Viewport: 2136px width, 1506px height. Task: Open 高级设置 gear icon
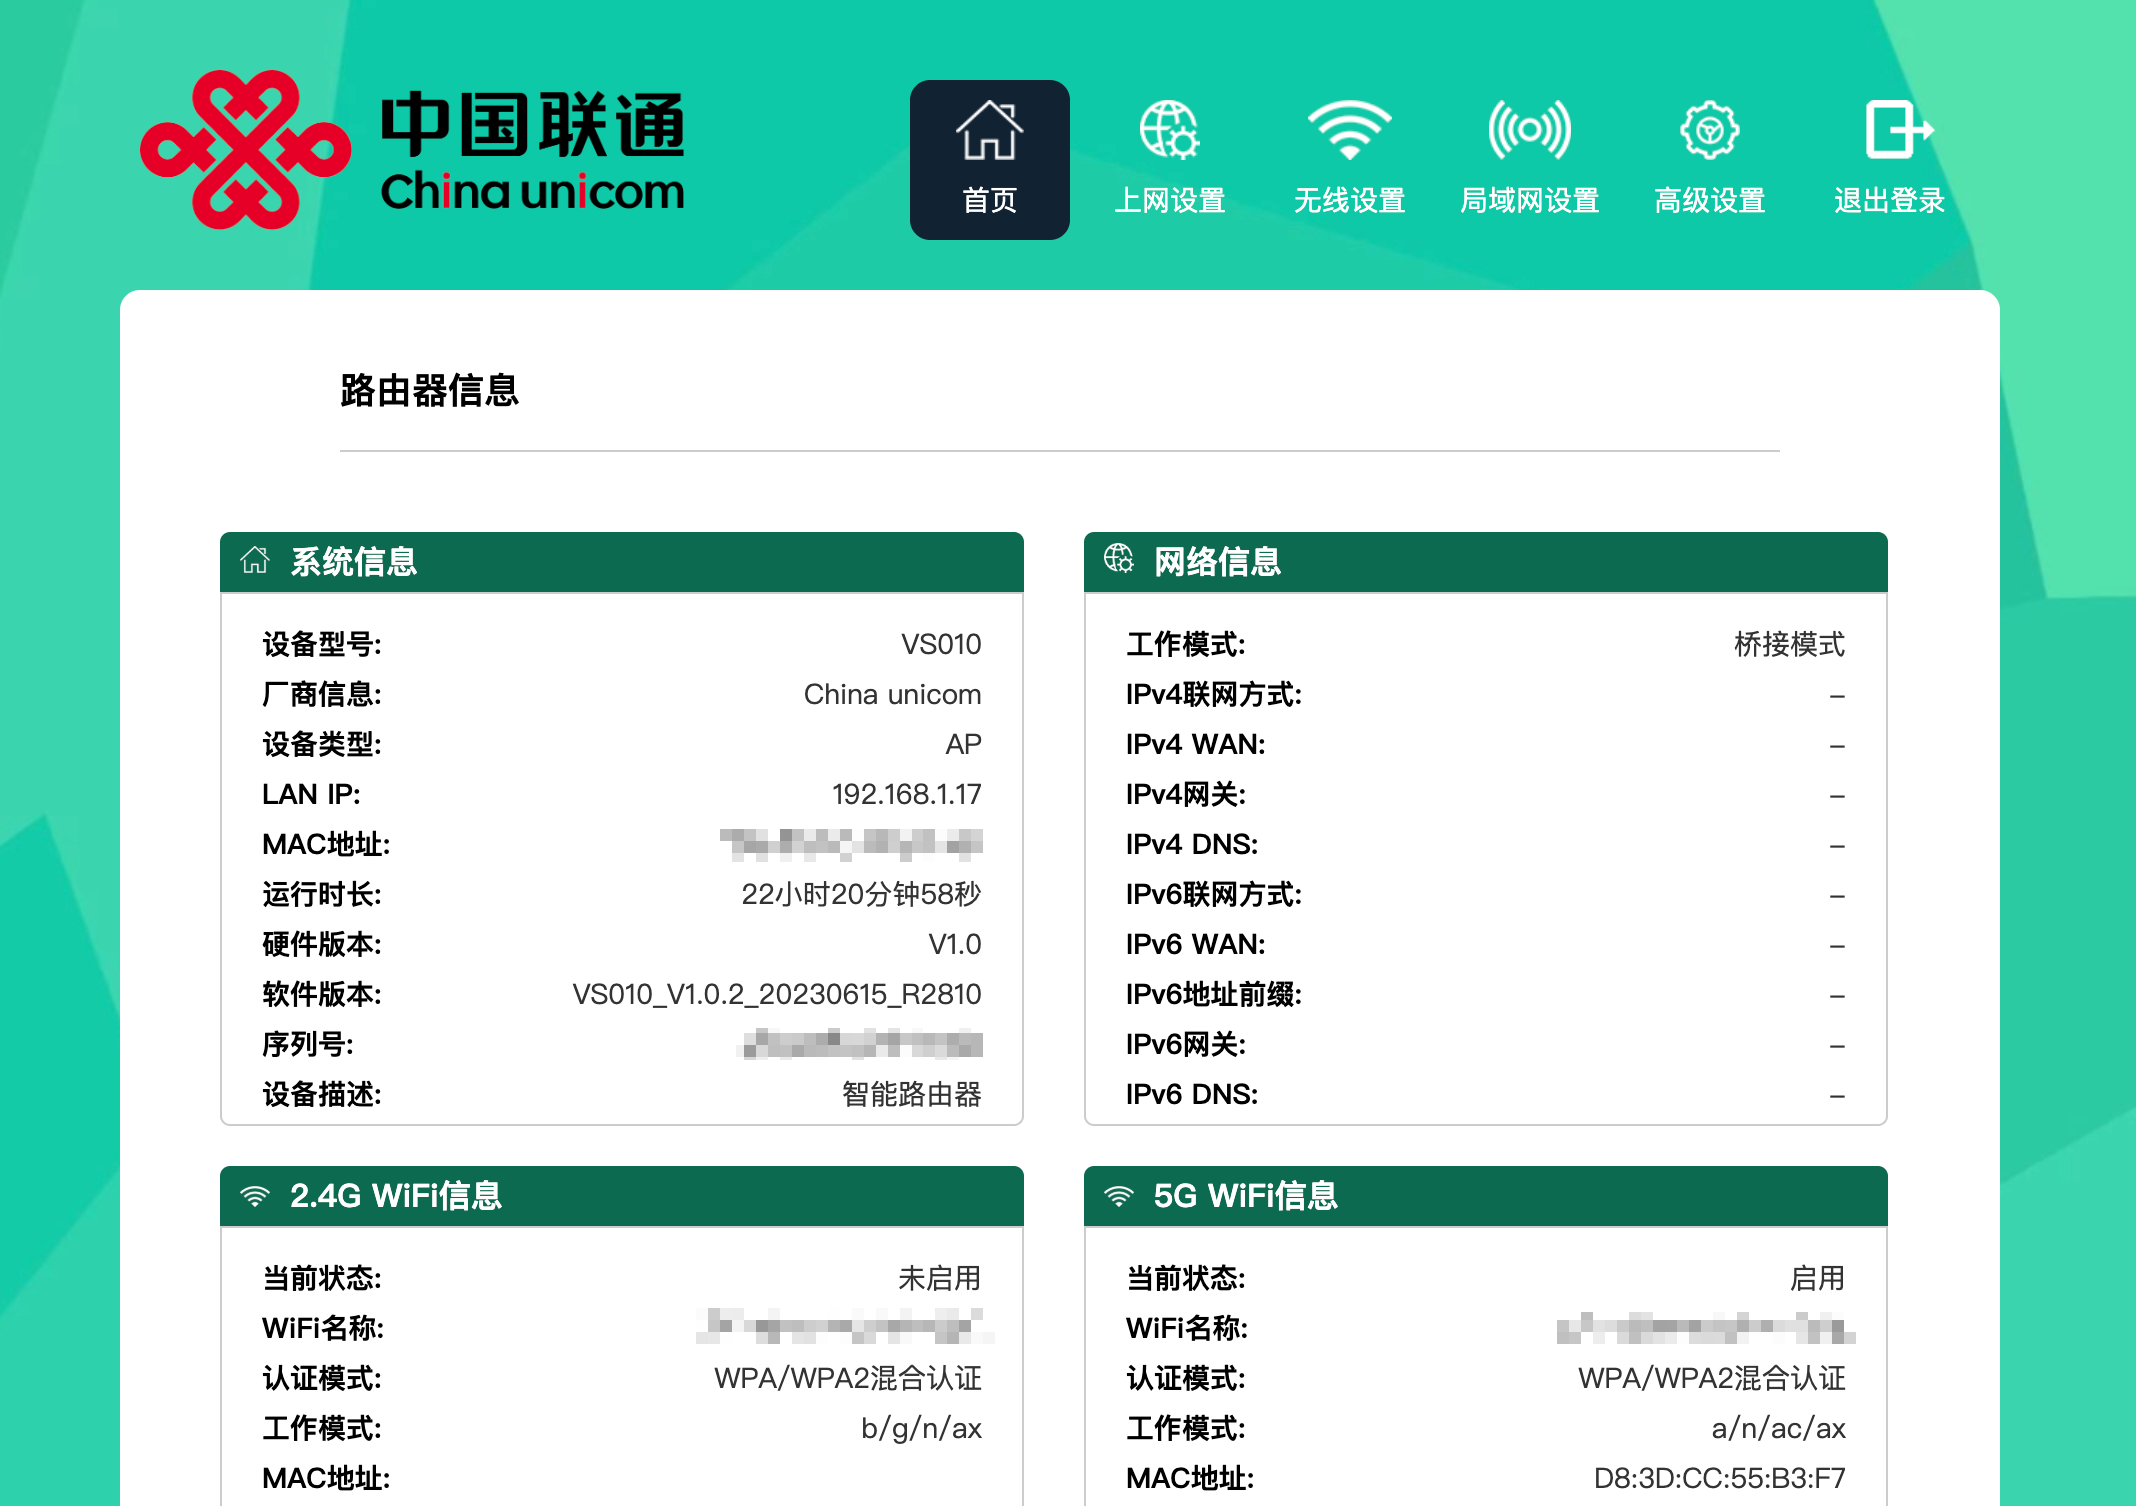click(1709, 130)
